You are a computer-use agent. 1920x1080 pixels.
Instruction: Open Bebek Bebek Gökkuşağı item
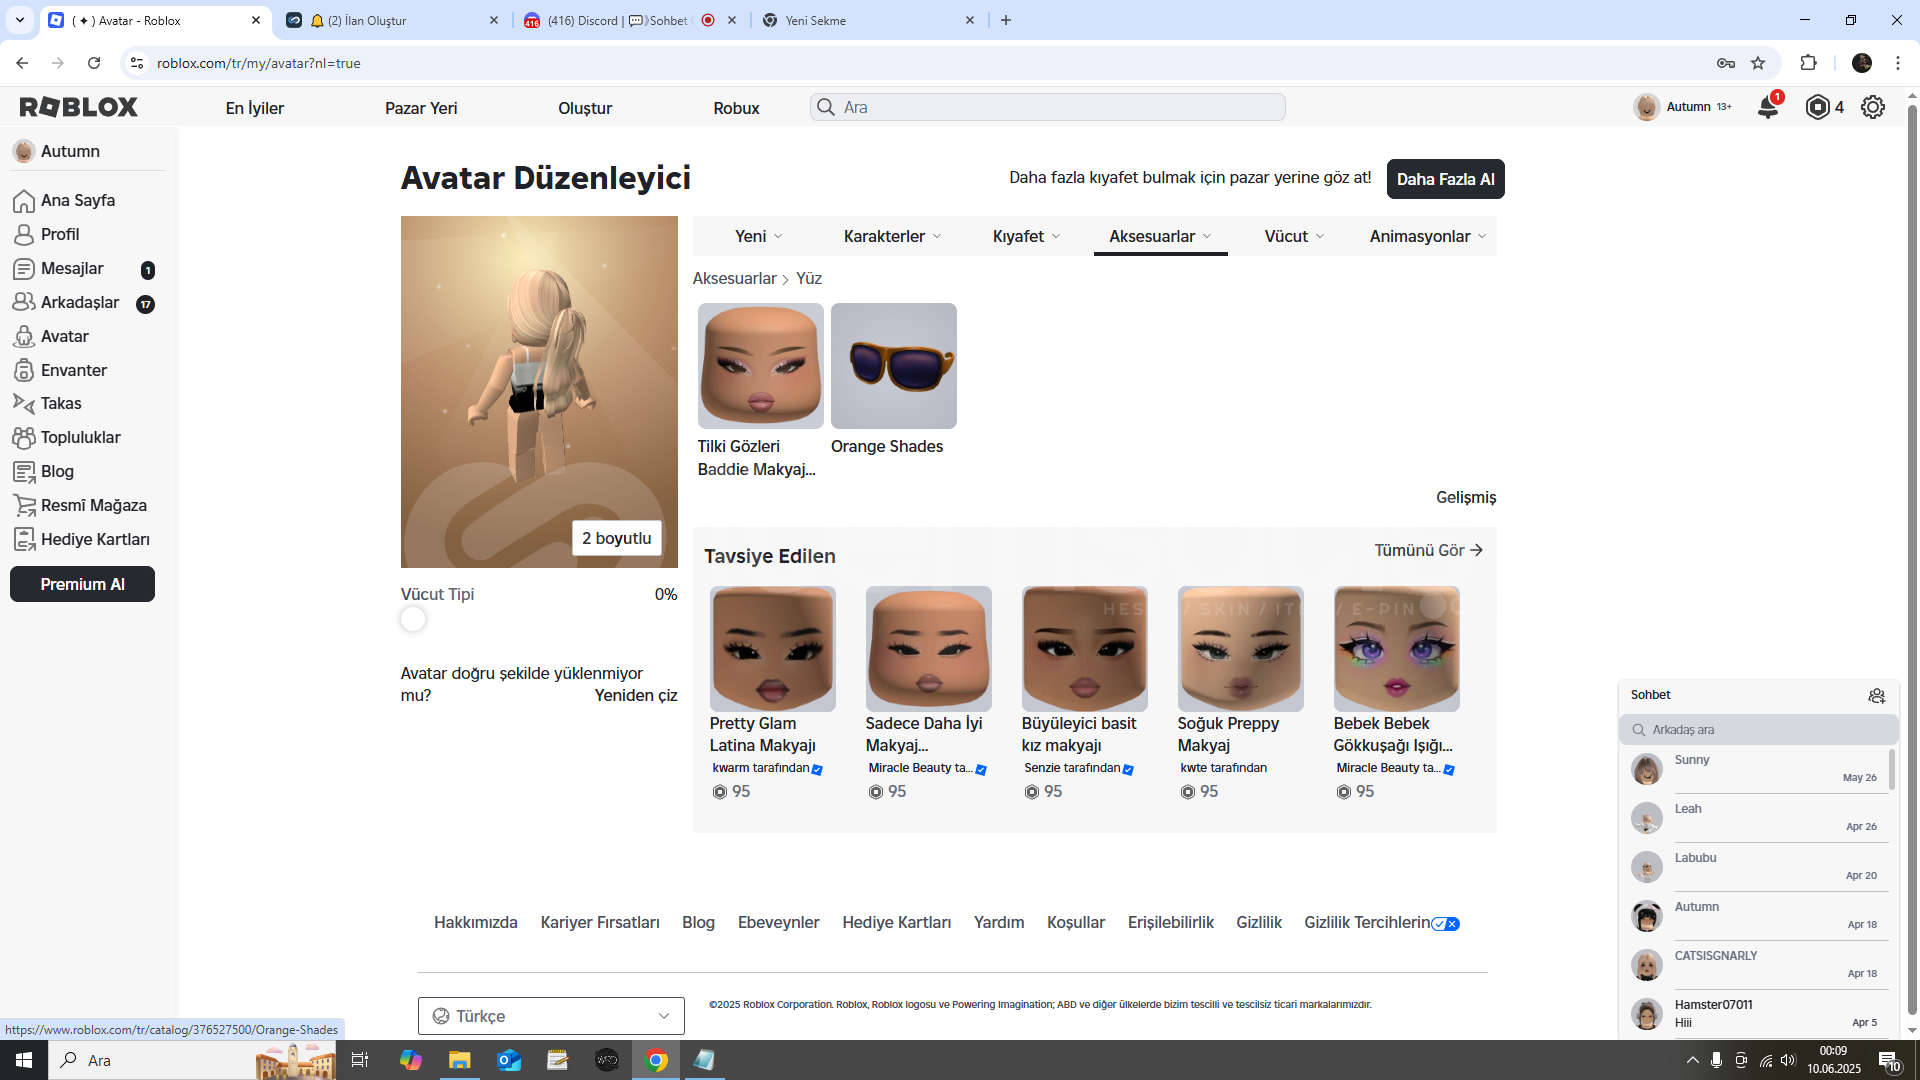[1396, 649]
